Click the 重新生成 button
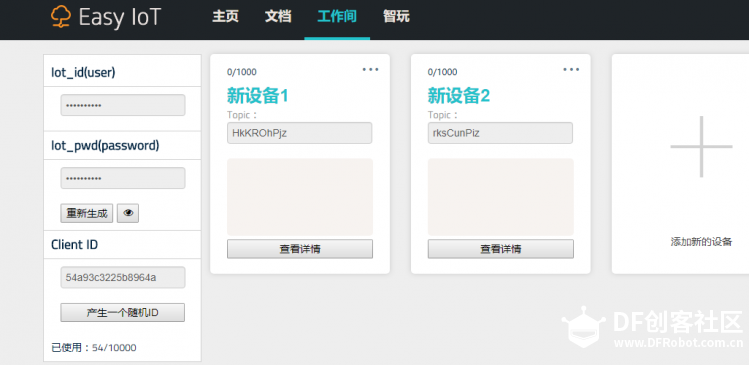The height and width of the screenshot is (365, 749). (86, 214)
